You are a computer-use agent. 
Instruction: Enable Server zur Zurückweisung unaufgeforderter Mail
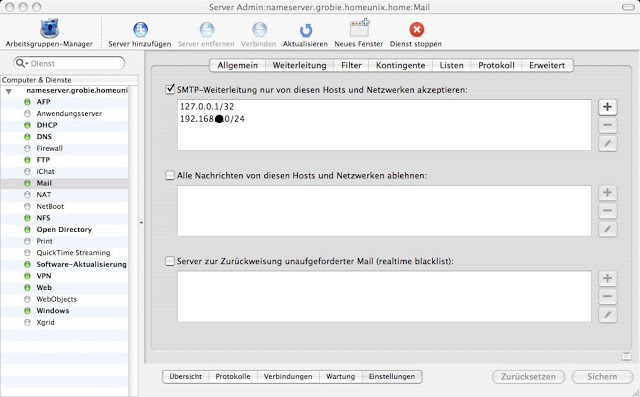(170, 261)
